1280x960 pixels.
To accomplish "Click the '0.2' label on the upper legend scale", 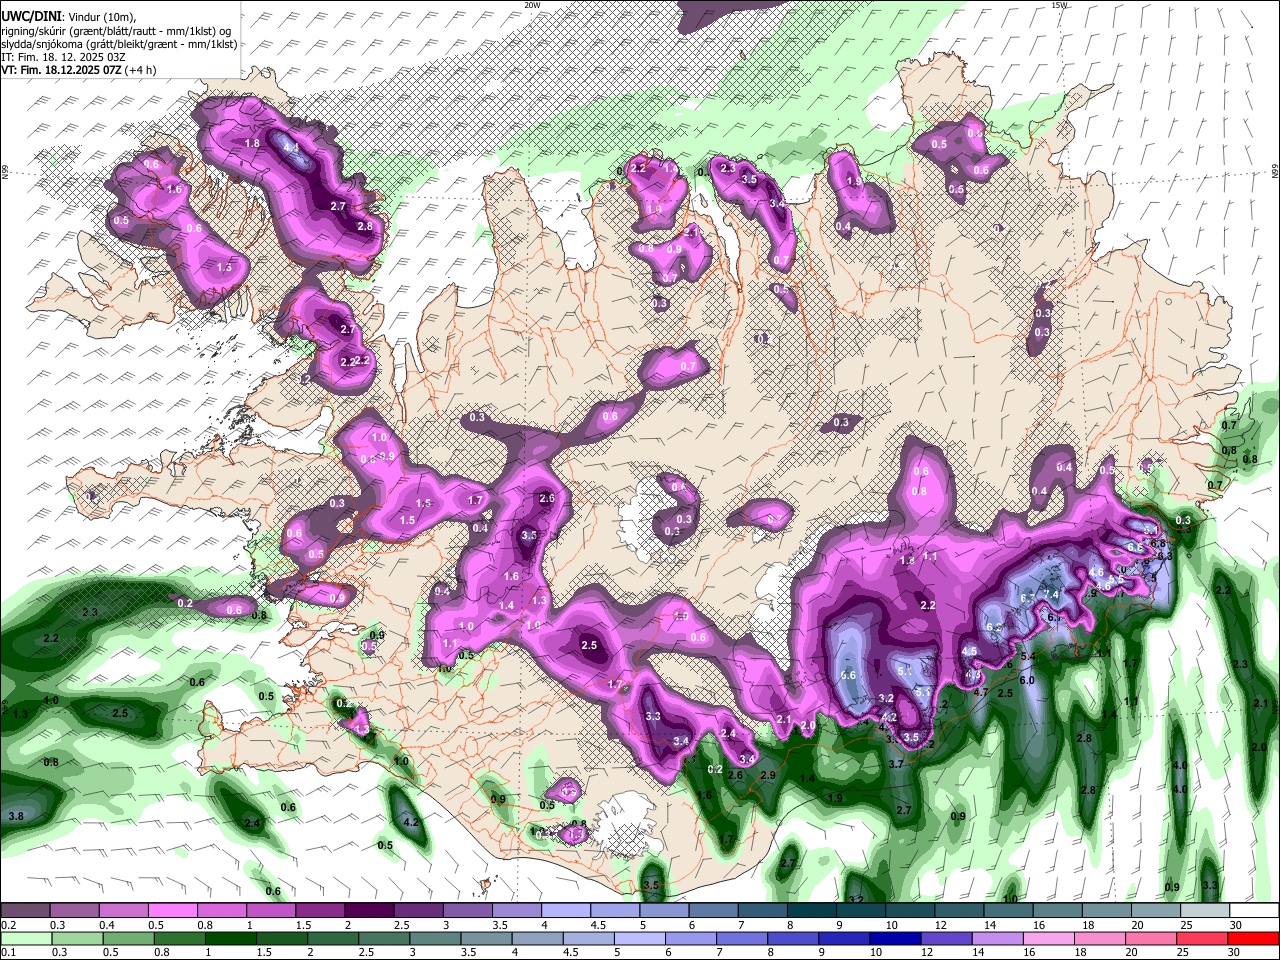I will tap(7, 926).
